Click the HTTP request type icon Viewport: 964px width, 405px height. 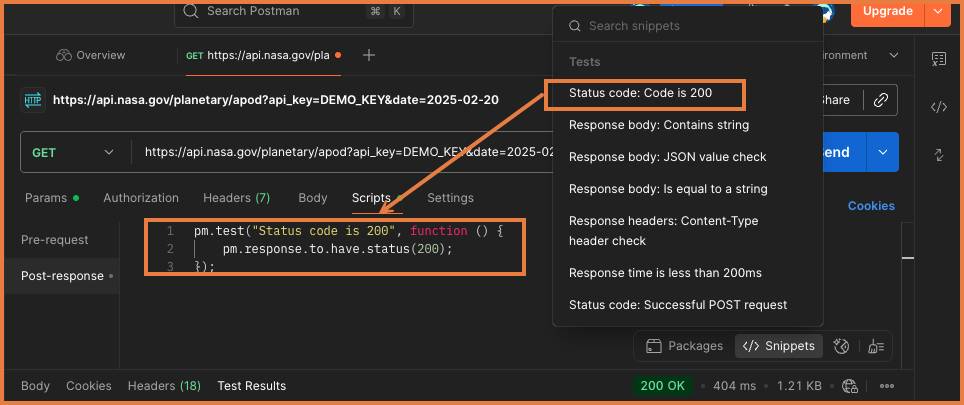(33, 100)
